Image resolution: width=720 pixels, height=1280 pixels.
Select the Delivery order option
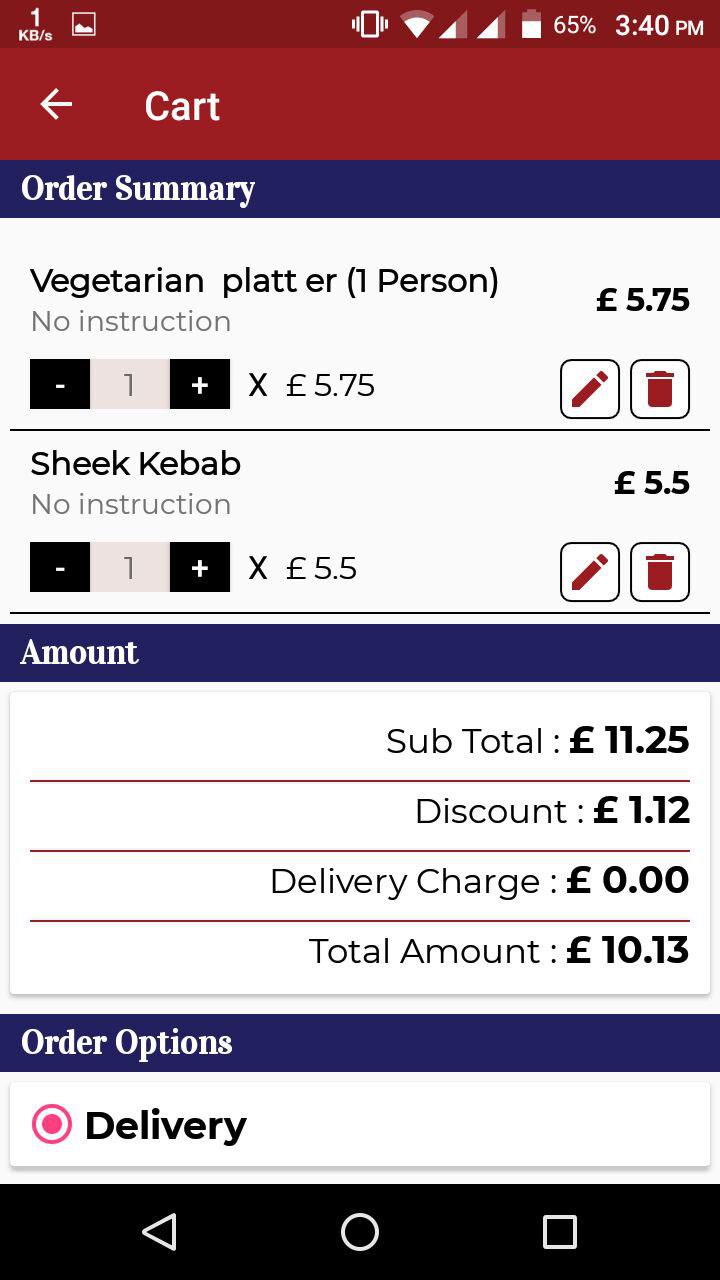[x=52, y=1125]
